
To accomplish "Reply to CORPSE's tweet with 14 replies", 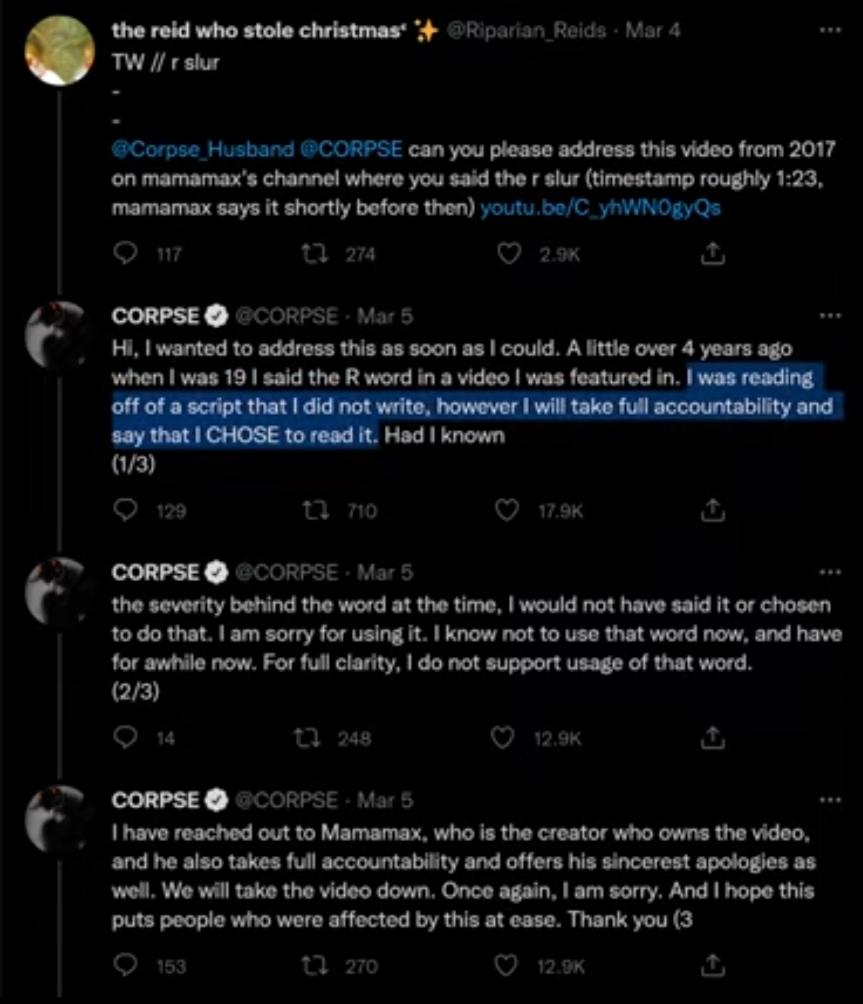I will tap(125, 738).
